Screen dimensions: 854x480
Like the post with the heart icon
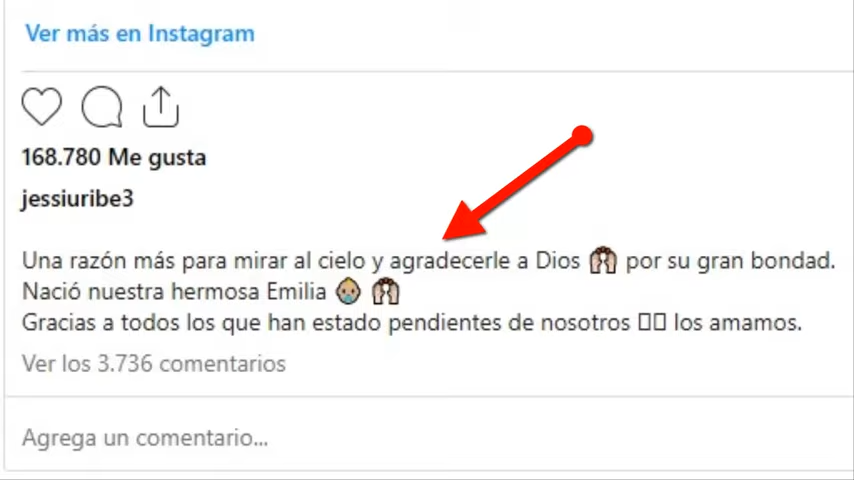42,107
